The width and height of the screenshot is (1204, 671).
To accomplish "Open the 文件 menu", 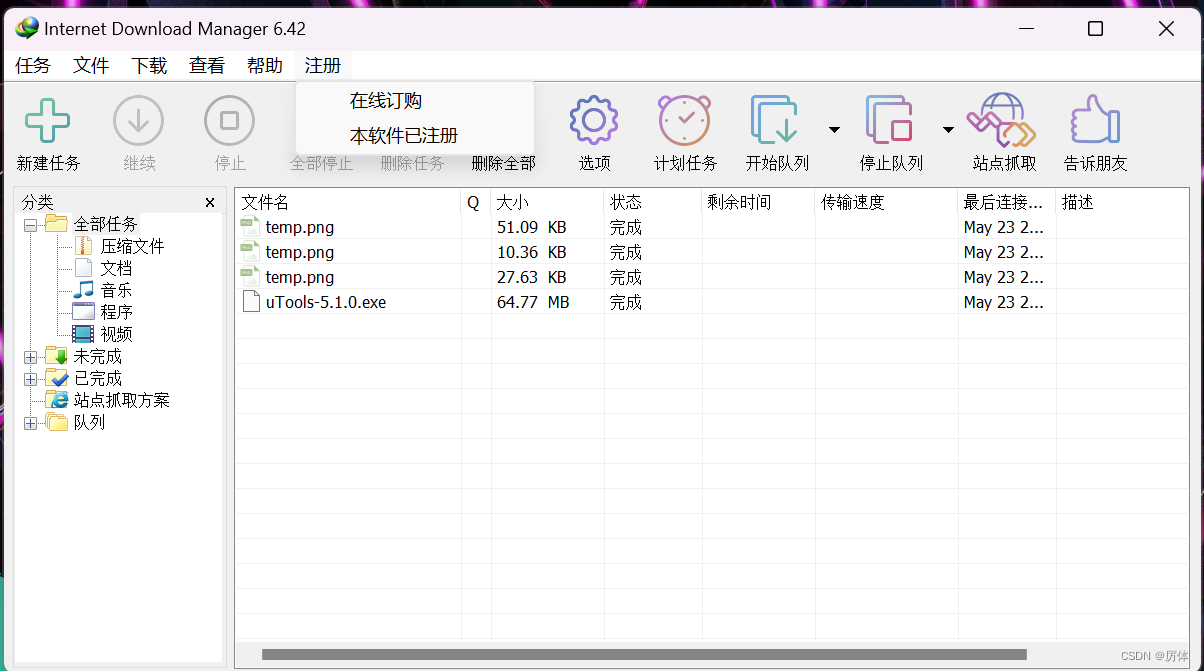I will [x=91, y=66].
